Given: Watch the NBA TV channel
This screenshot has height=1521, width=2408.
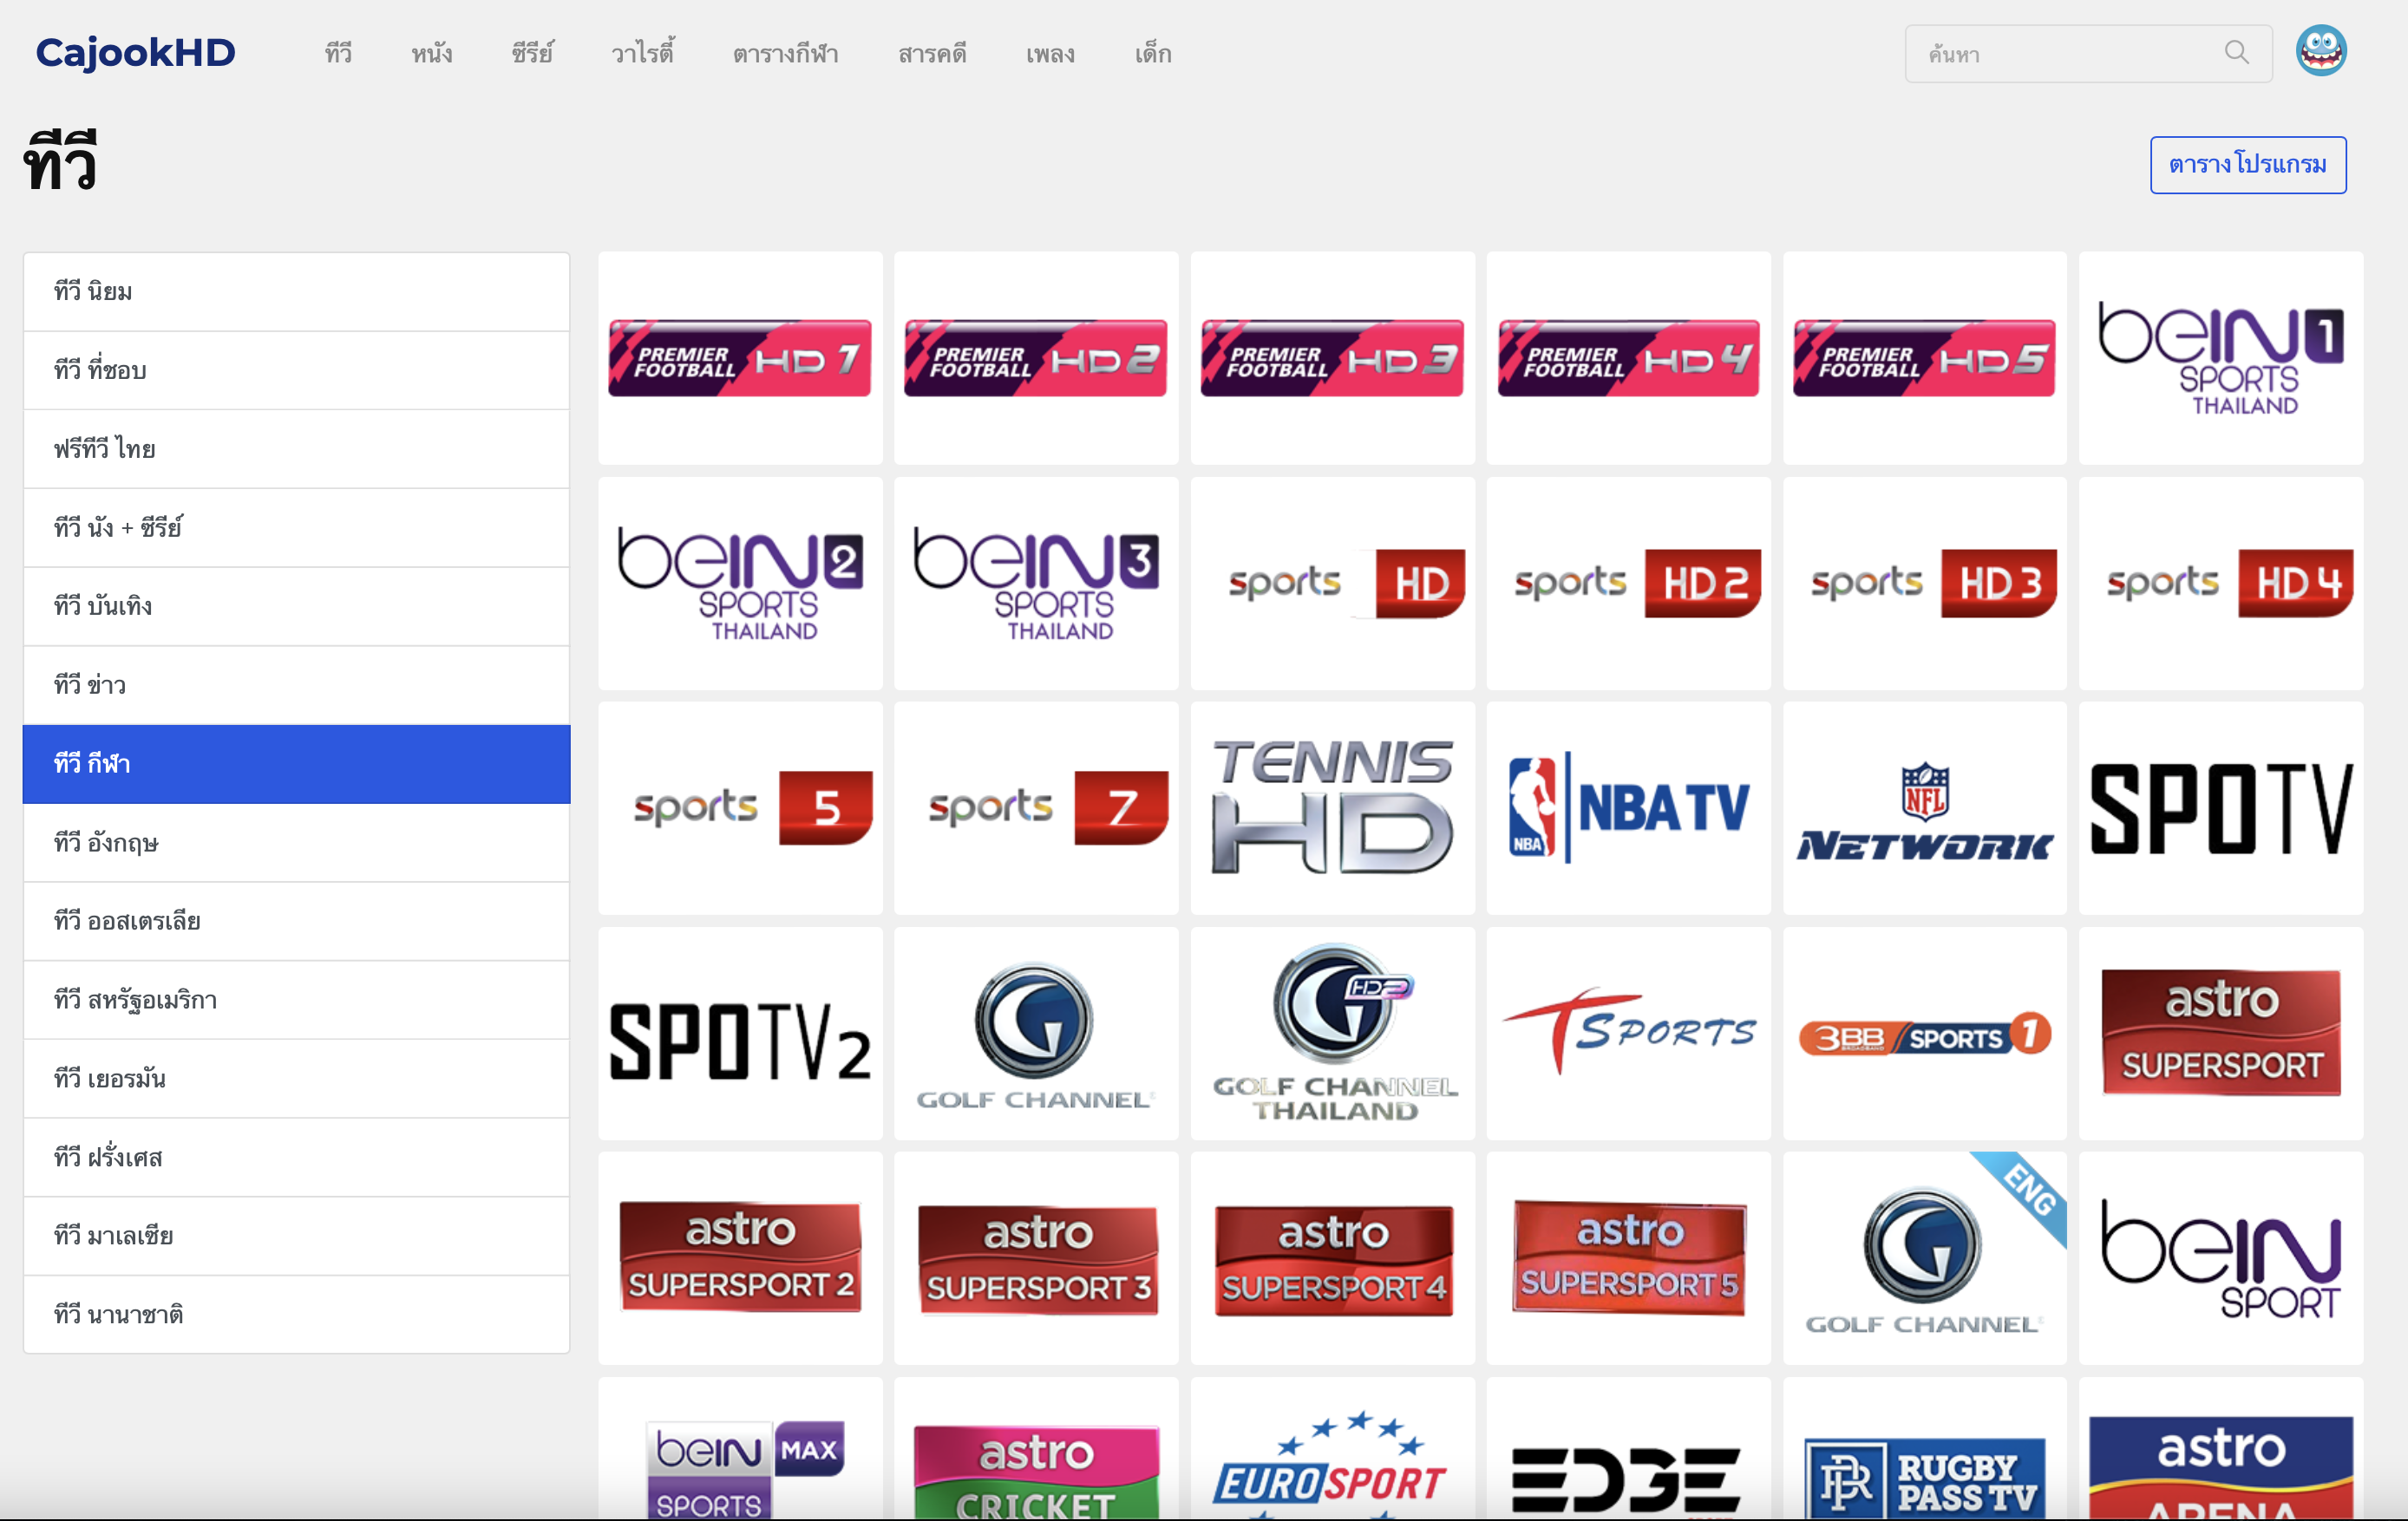Looking at the screenshot, I should 1628,808.
